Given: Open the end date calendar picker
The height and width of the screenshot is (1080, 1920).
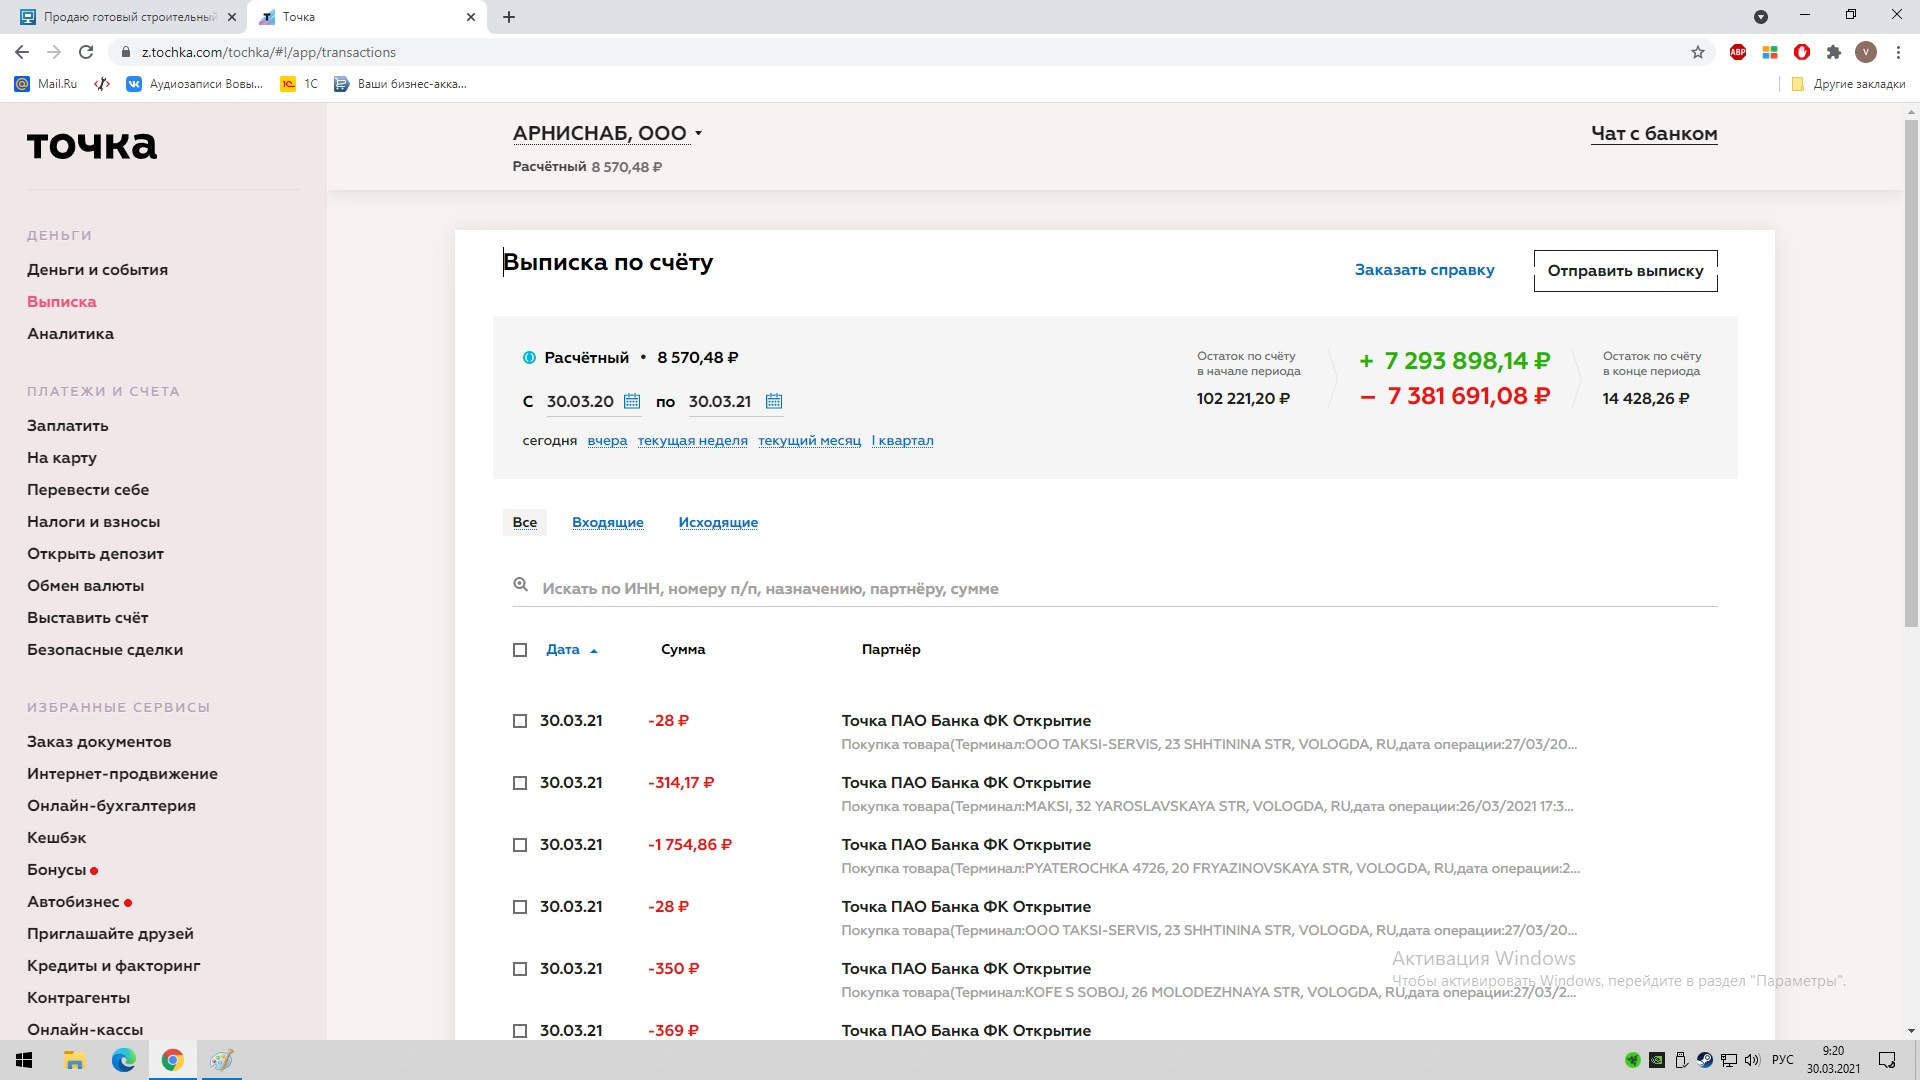Looking at the screenshot, I should tap(773, 401).
